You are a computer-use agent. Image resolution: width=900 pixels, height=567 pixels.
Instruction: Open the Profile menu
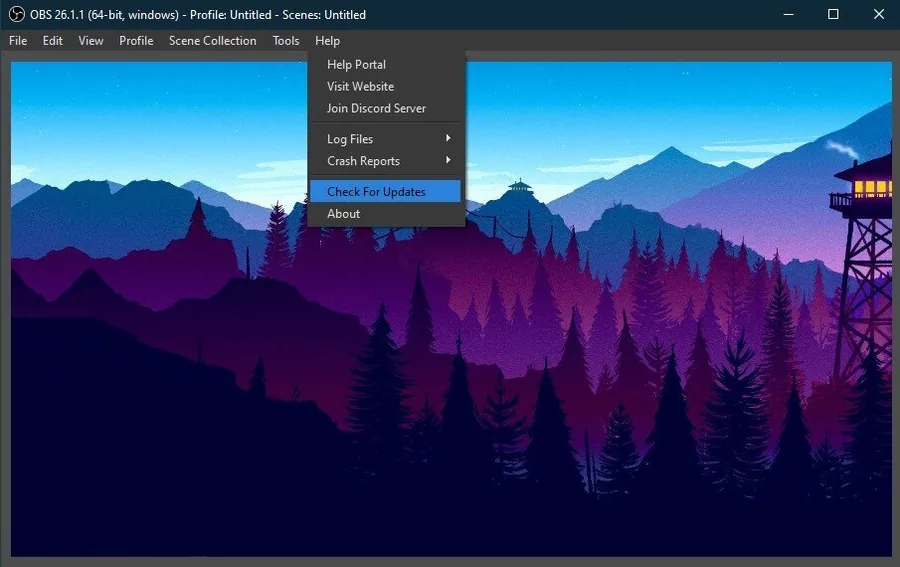click(x=136, y=41)
